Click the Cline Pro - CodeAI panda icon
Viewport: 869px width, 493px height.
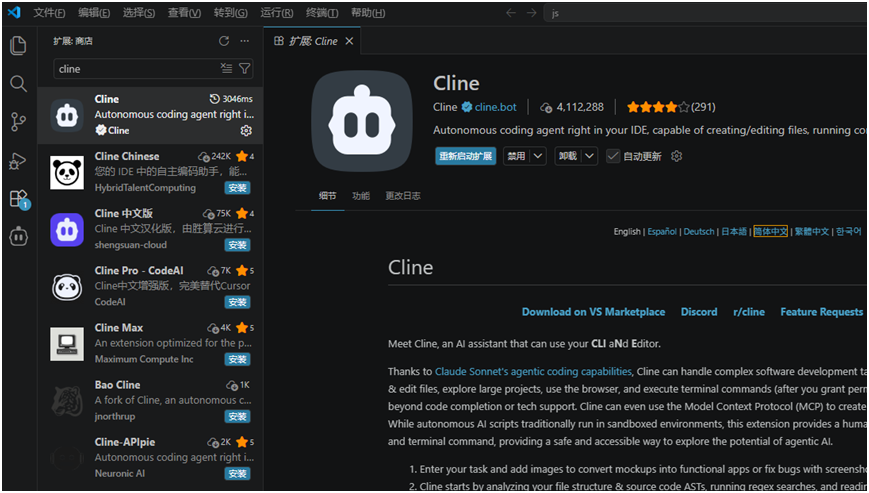pos(67,287)
